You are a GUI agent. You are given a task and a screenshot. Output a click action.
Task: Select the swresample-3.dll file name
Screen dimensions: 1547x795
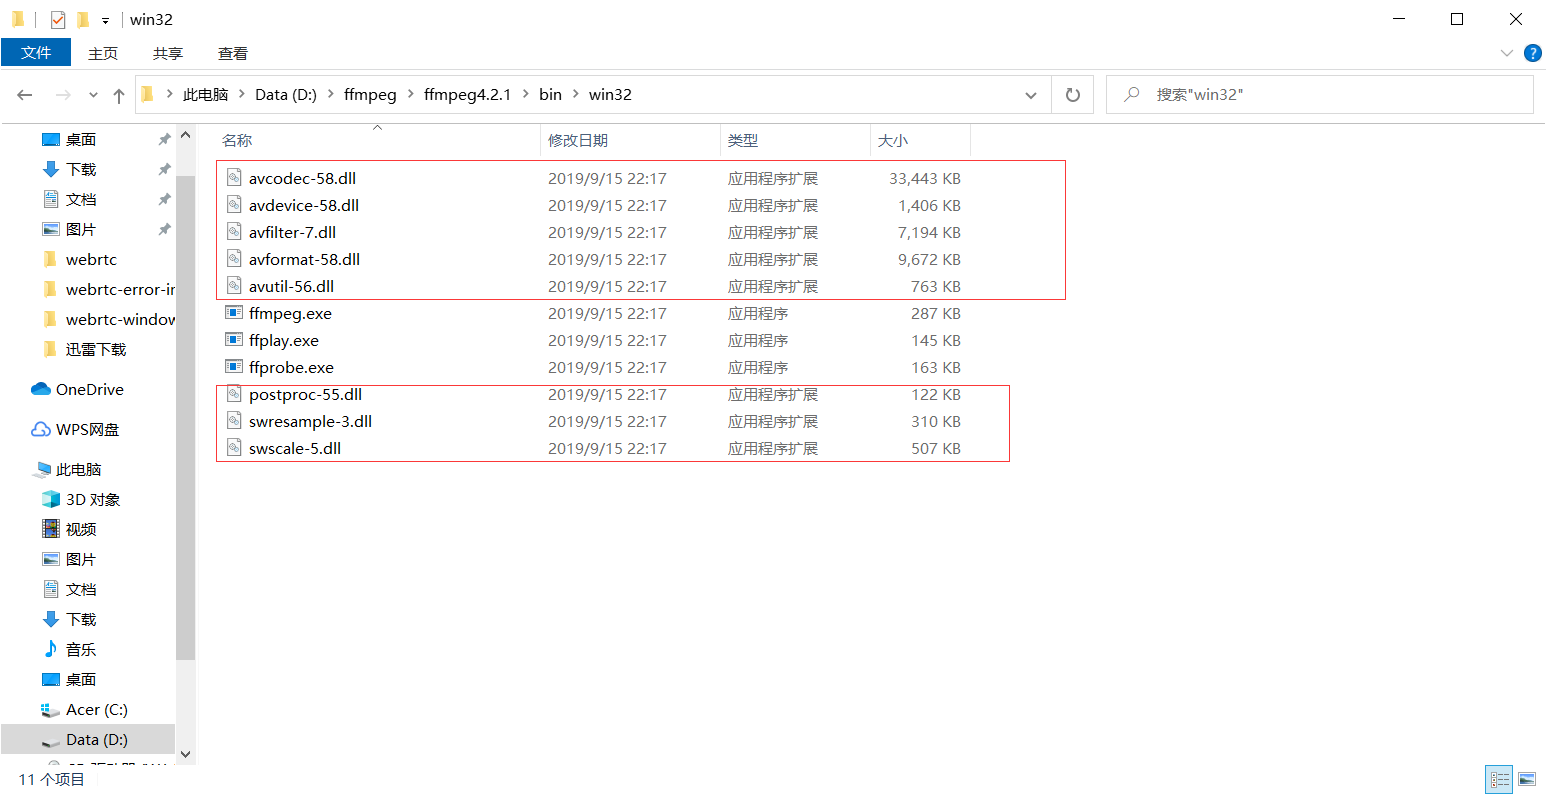pos(310,421)
